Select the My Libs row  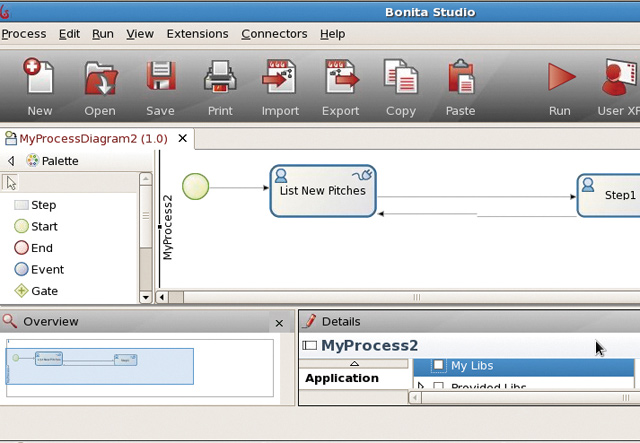524,366
